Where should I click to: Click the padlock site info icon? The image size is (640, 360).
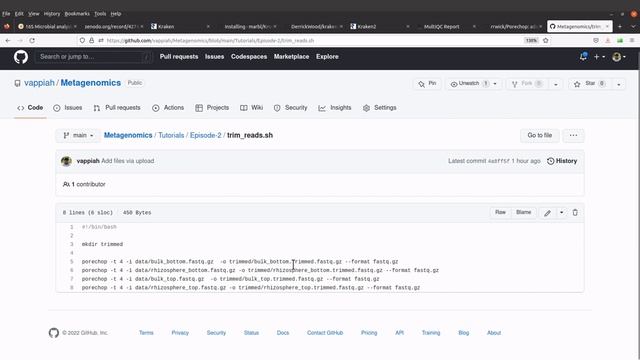pos(91,40)
